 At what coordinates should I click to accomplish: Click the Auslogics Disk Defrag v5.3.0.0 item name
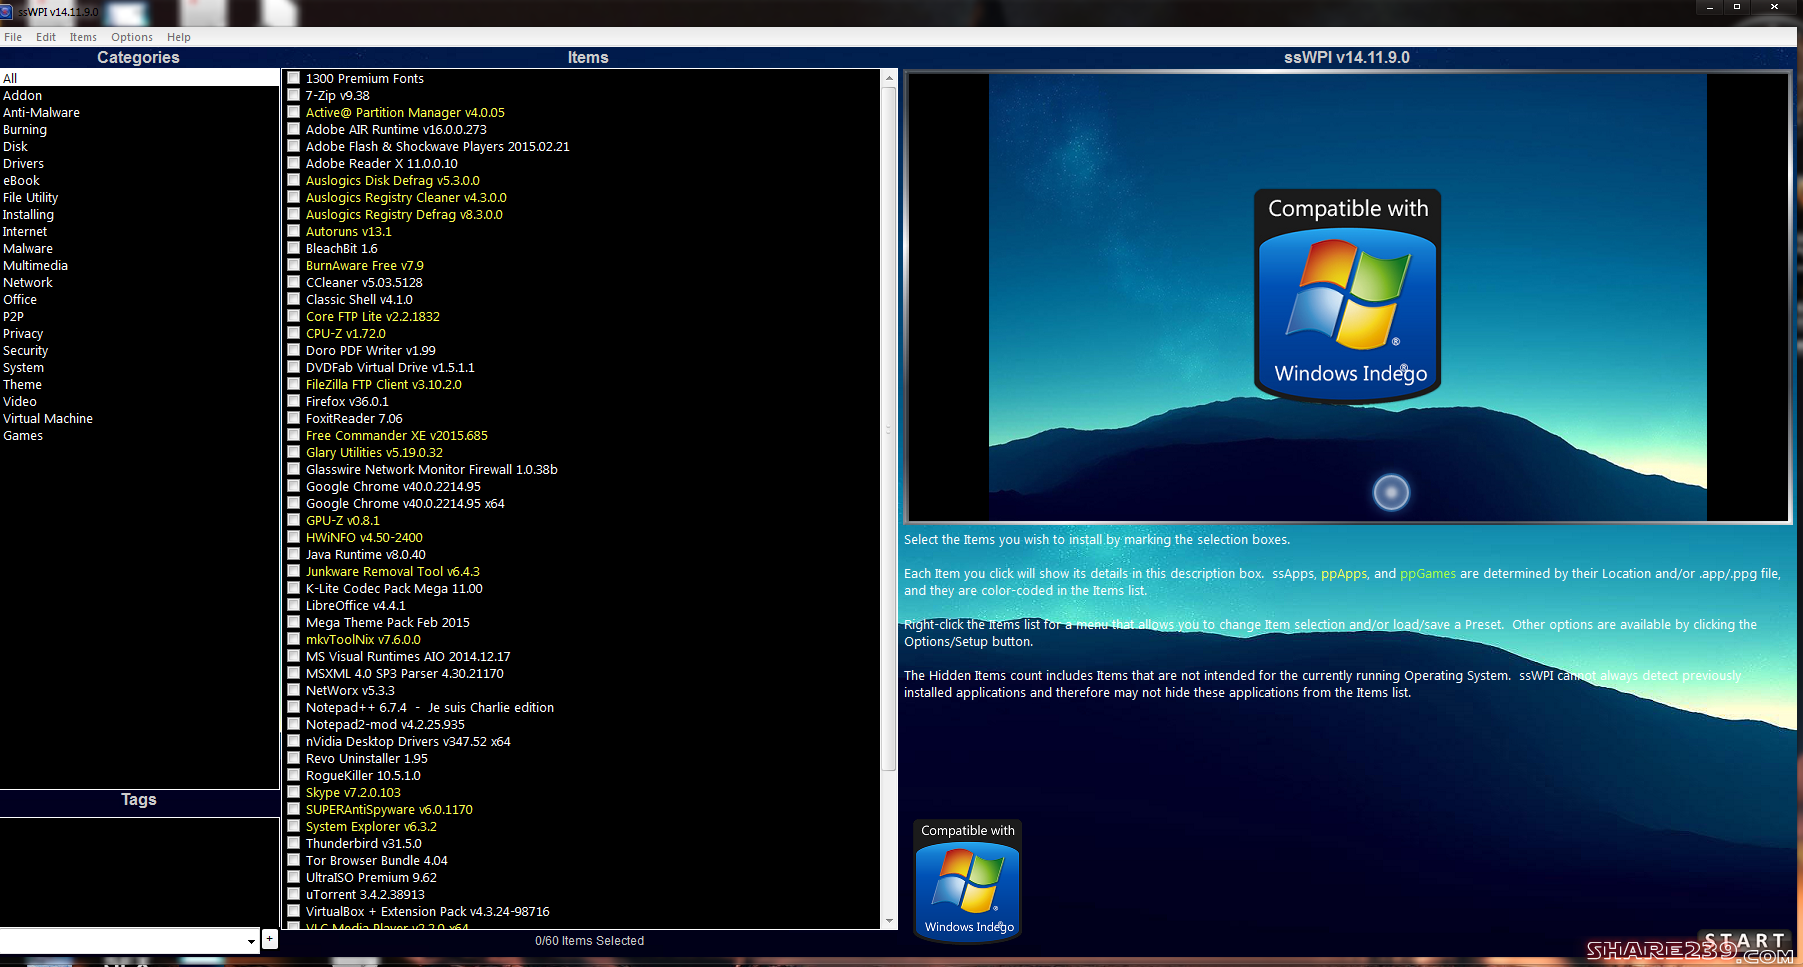(x=393, y=180)
